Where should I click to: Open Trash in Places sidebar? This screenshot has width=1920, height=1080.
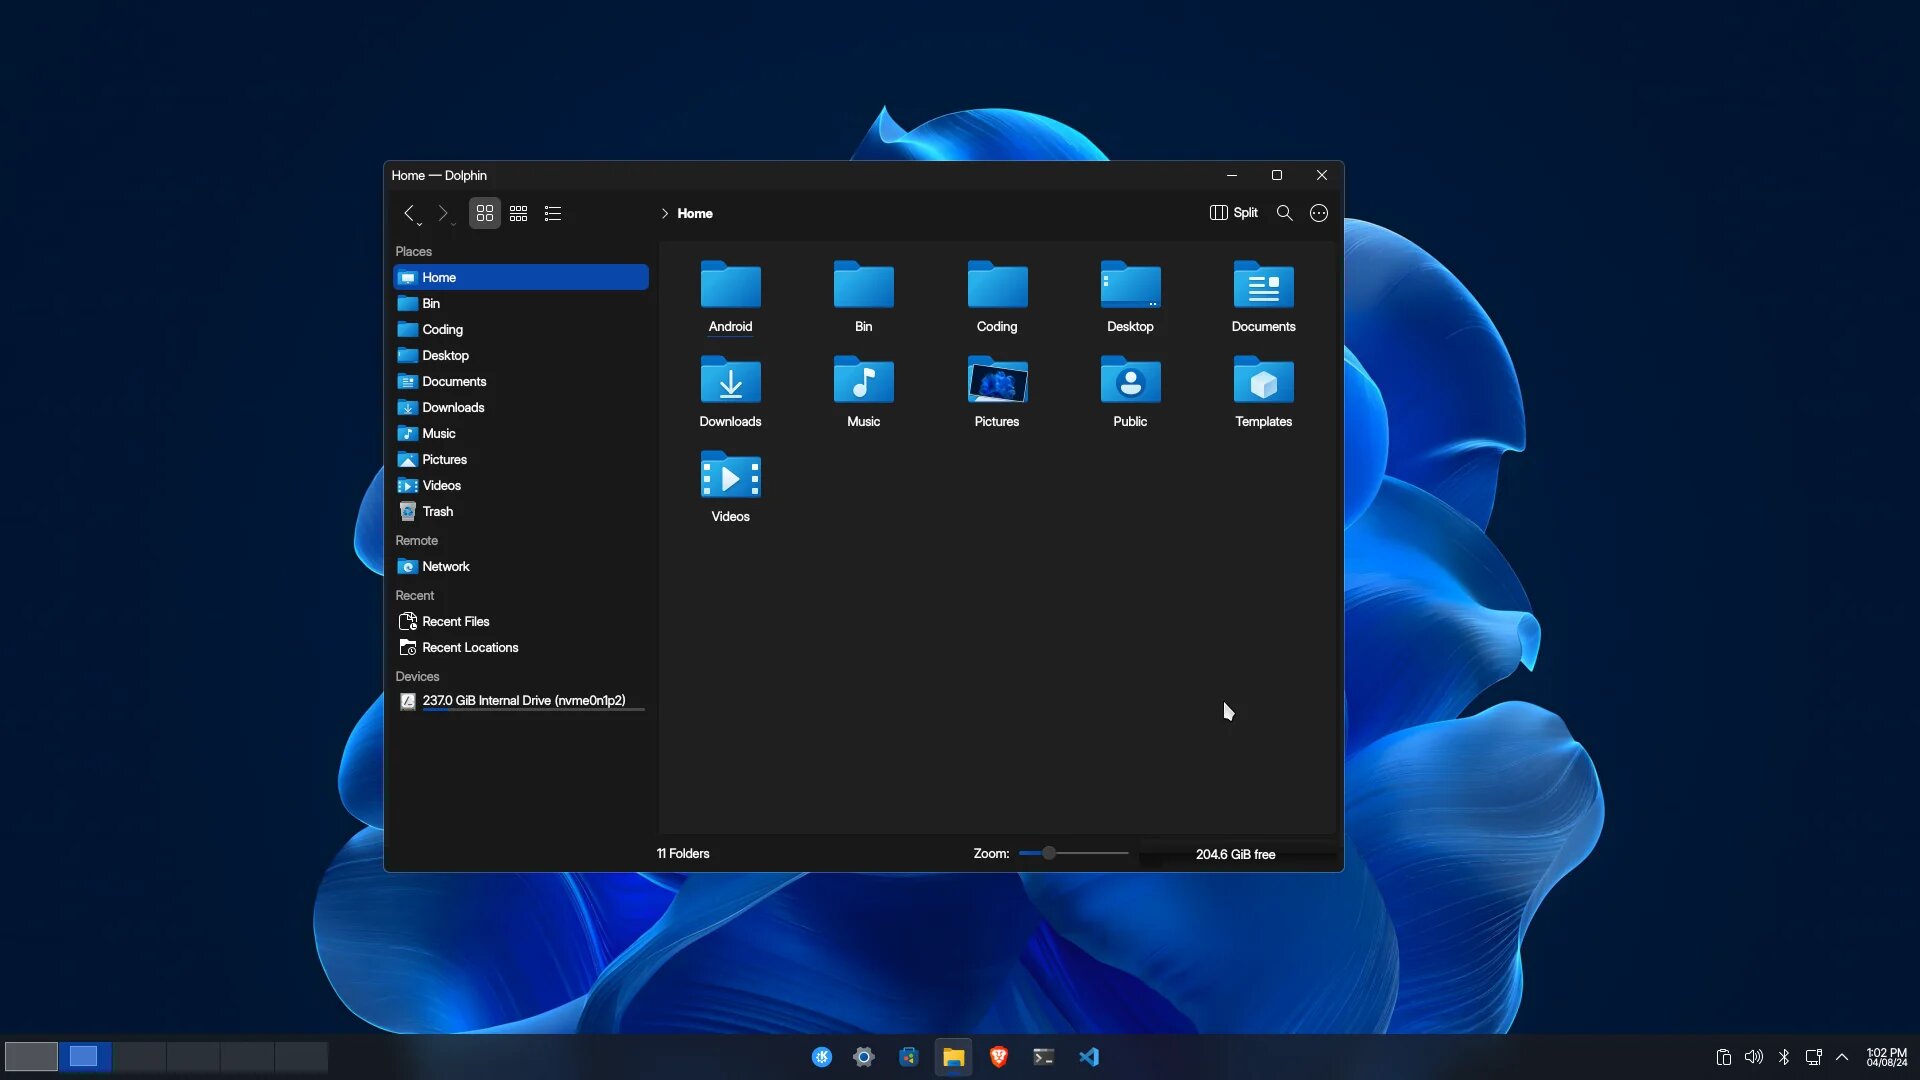tap(521, 511)
